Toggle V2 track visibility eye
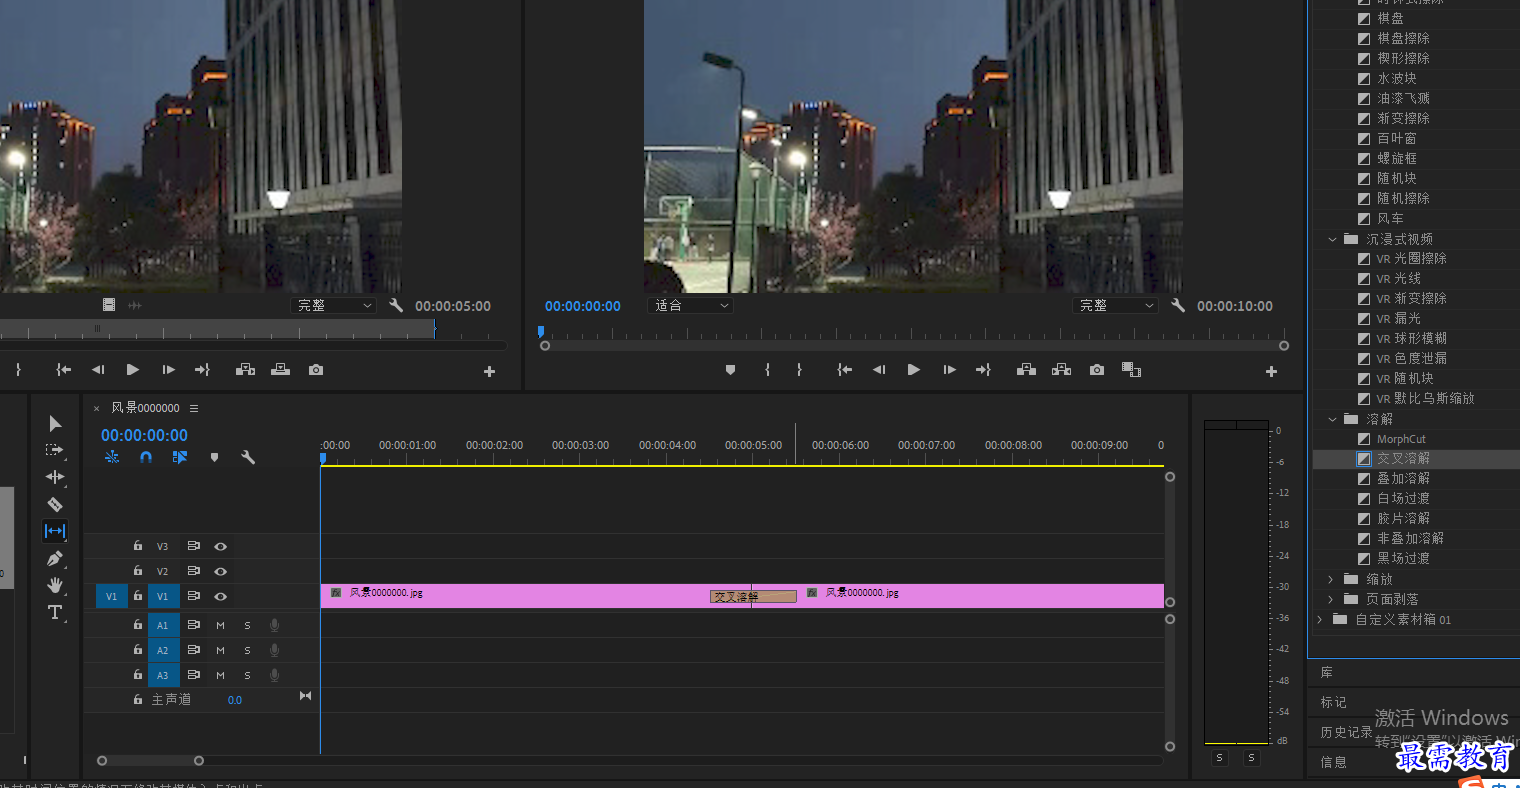 tap(220, 572)
